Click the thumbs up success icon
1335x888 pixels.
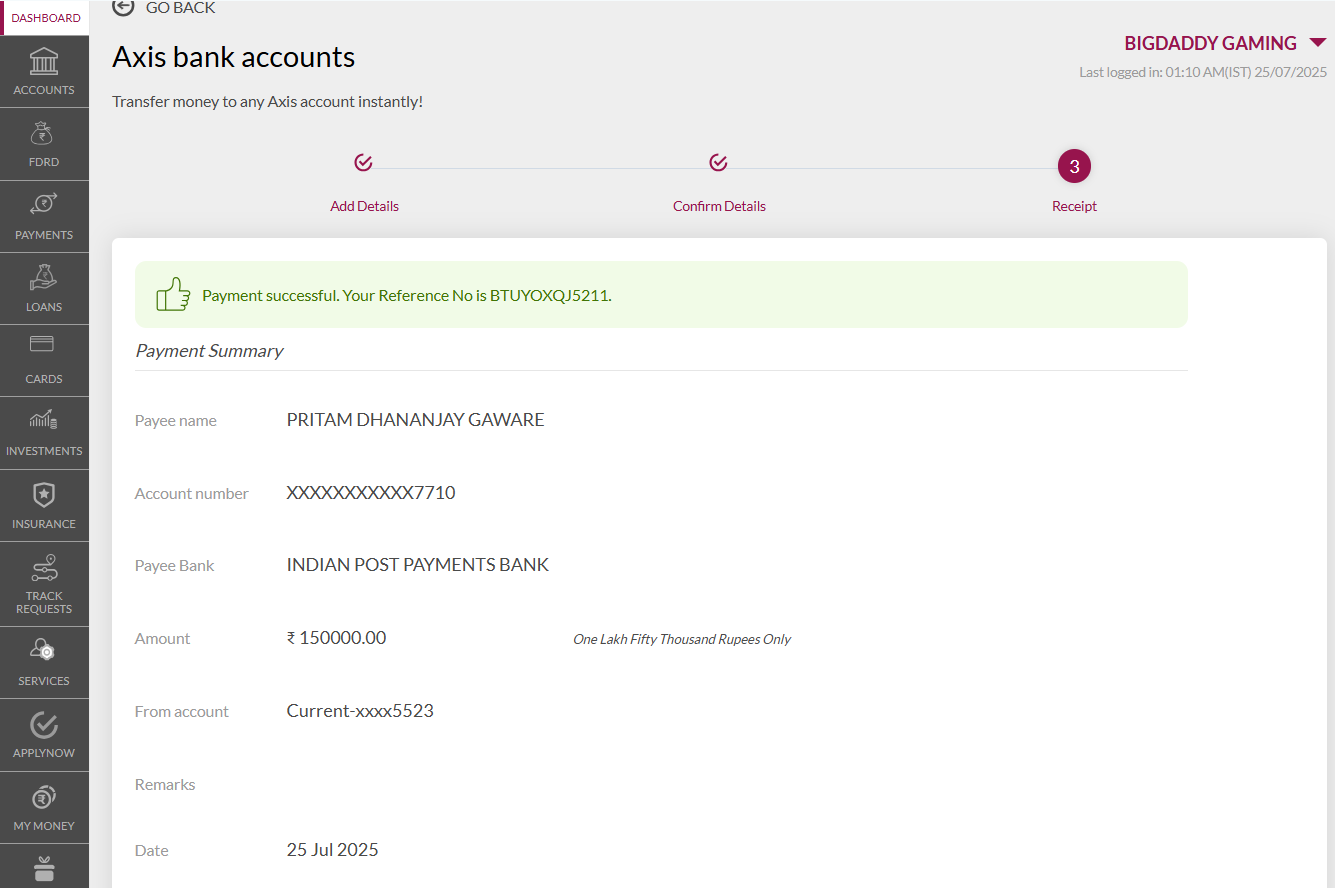pyautogui.click(x=173, y=294)
